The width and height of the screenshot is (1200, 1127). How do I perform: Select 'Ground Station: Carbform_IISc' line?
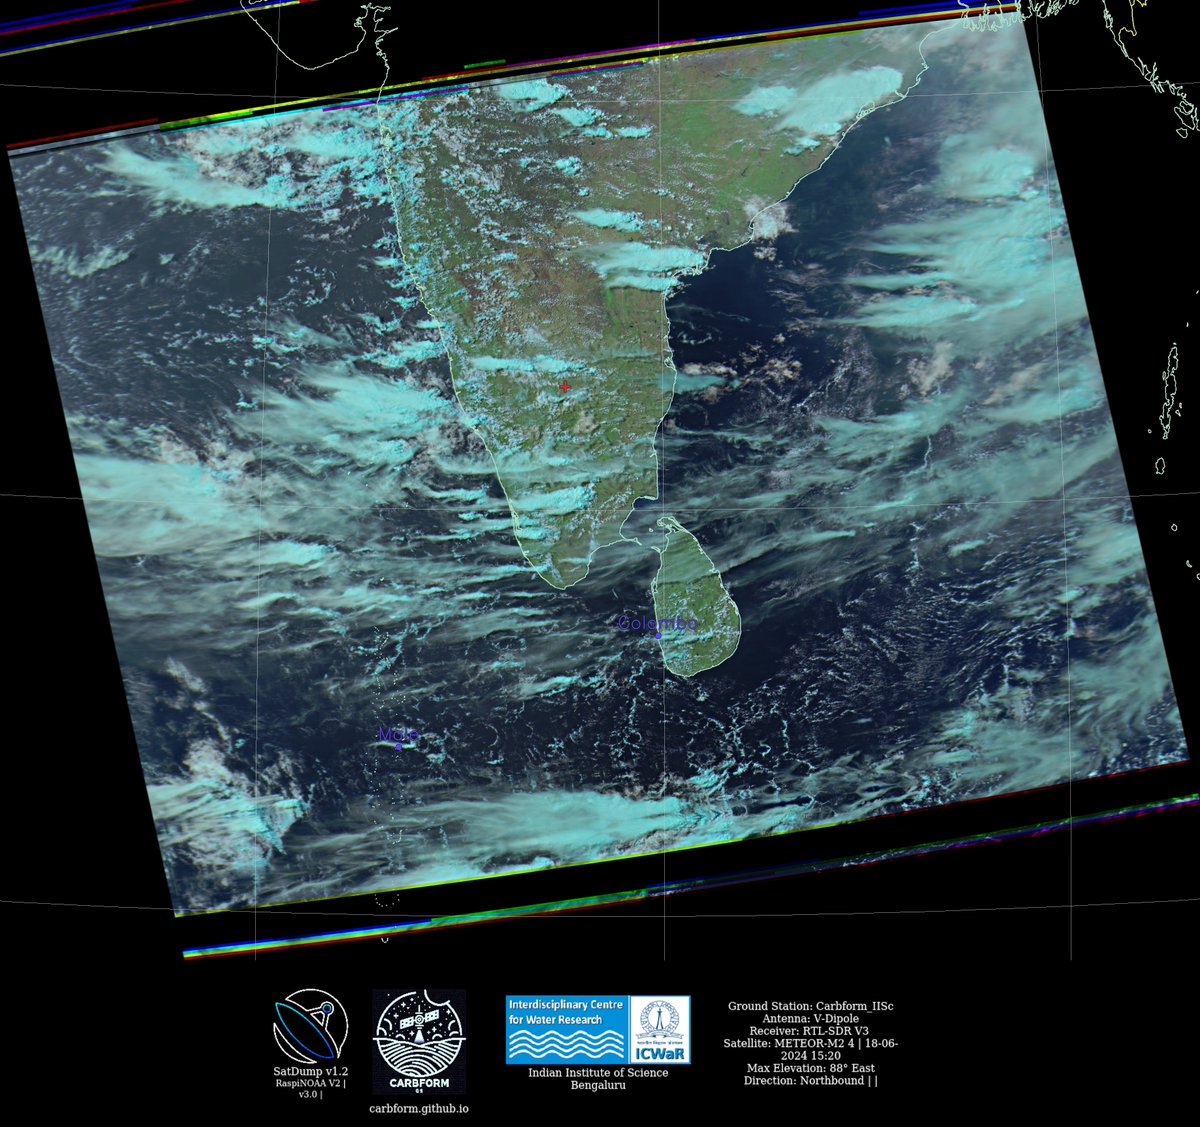pyautogui.click(x=811, y=1006)
